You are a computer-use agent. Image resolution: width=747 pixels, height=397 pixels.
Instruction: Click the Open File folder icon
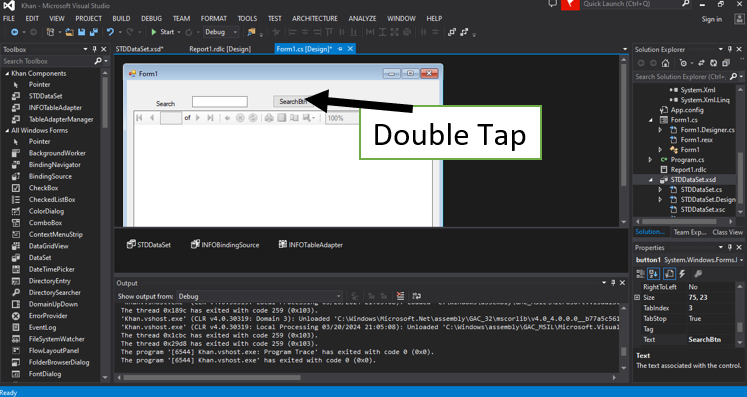pyautogui.click(x=70, y=32)
